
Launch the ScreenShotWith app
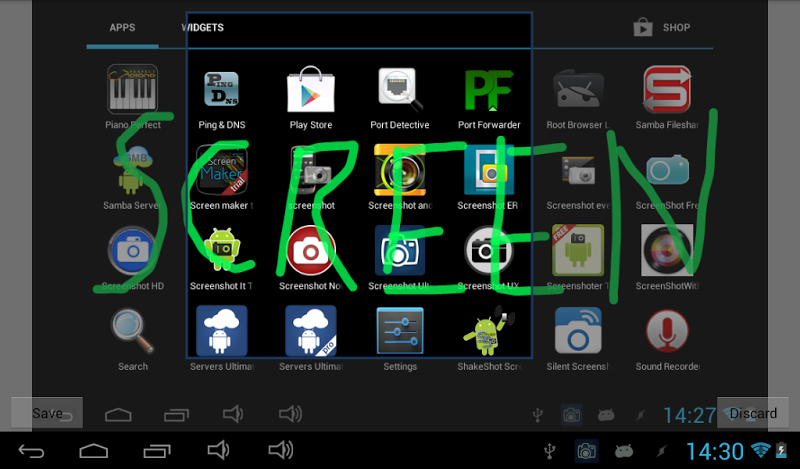tap(667, 251)
